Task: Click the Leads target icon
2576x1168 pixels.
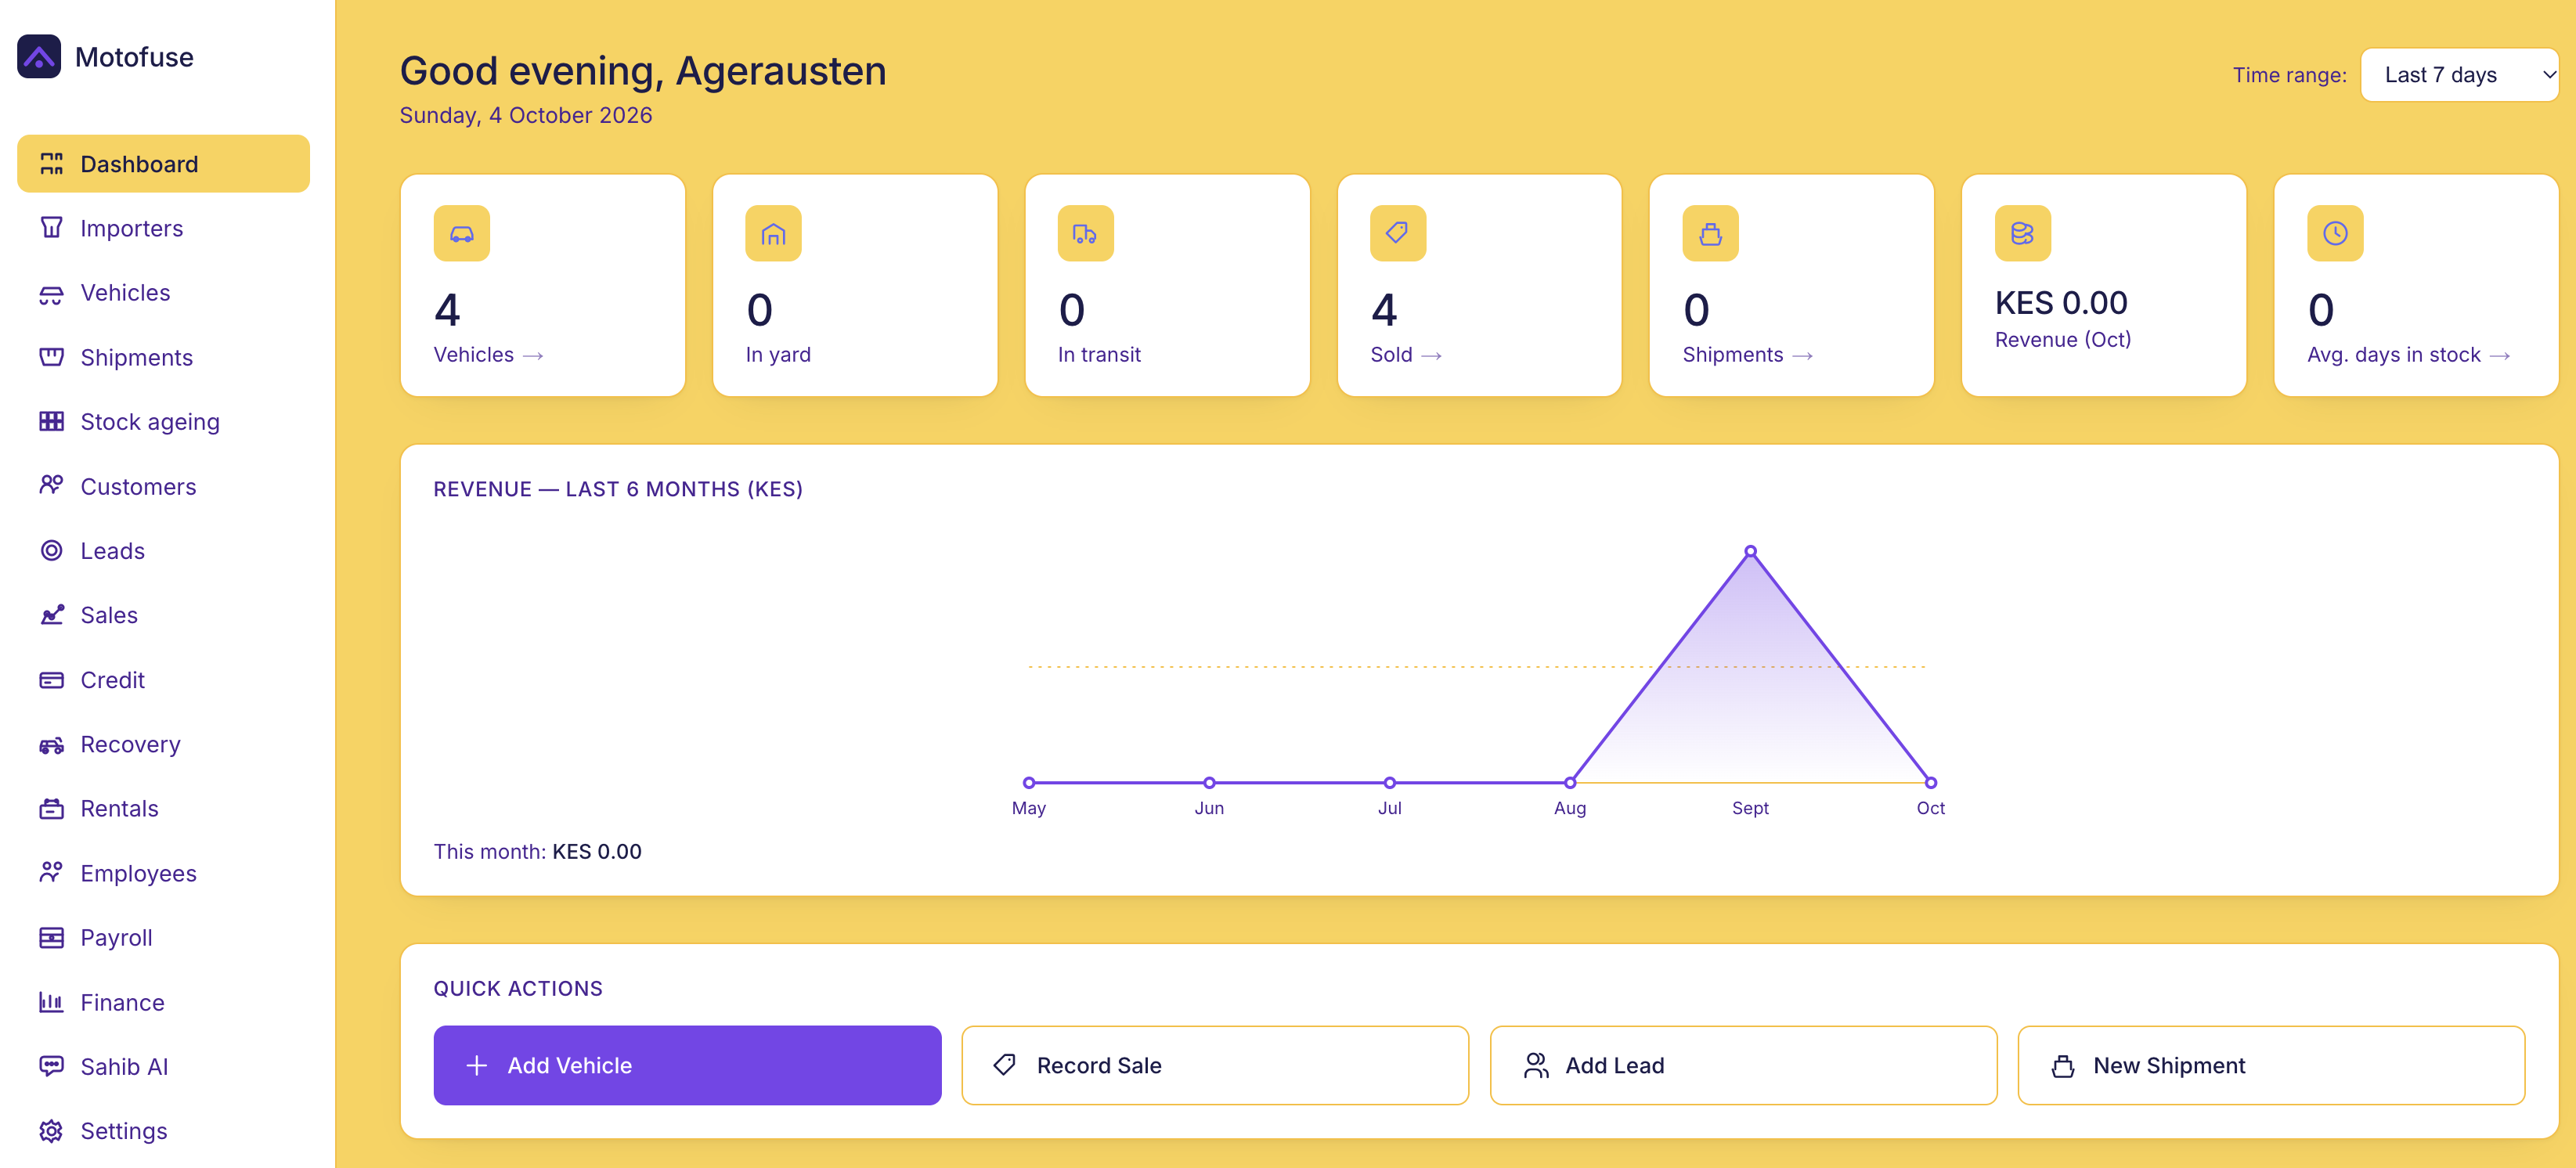Action: pyautogui.click(x=51, y=550)
